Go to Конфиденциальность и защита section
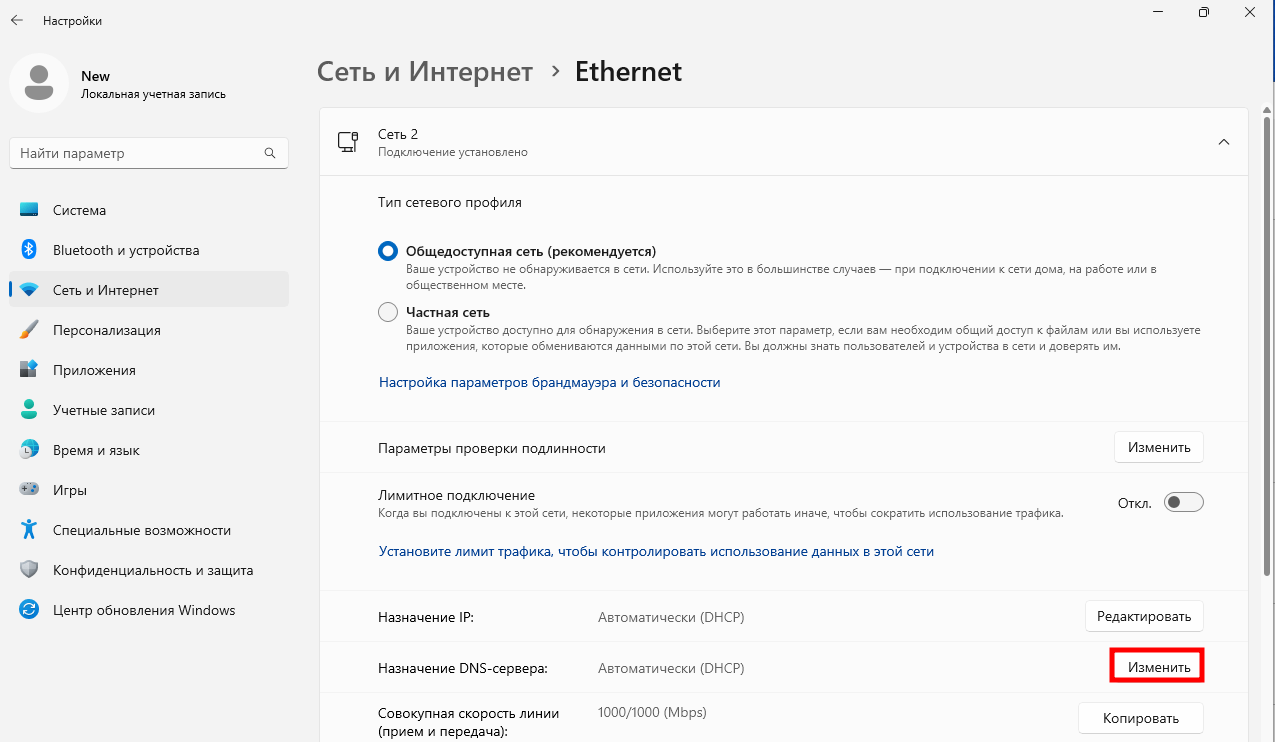Image resolution: width=1275 pixels, height=742 pixels. click(x=152, y=570)
